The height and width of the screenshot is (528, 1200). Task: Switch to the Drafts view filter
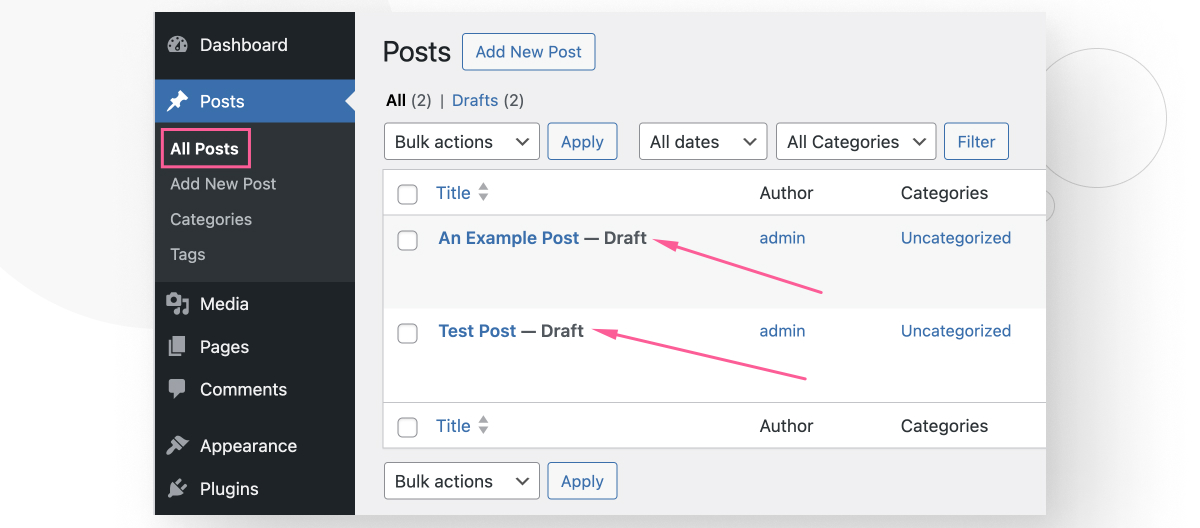click(475, 100)
